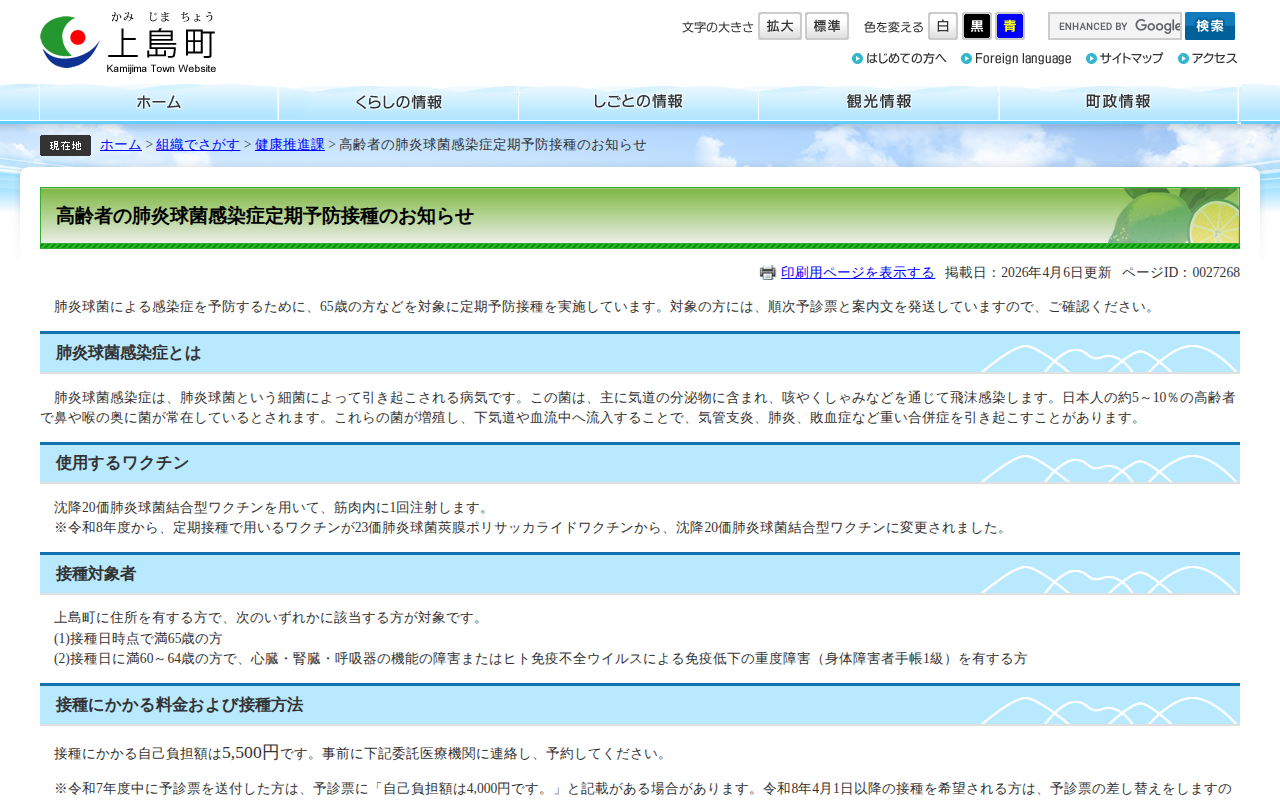Click the 現在地 location badge
The height and width of the screenshot is (800, 1280).
(65, 145)
